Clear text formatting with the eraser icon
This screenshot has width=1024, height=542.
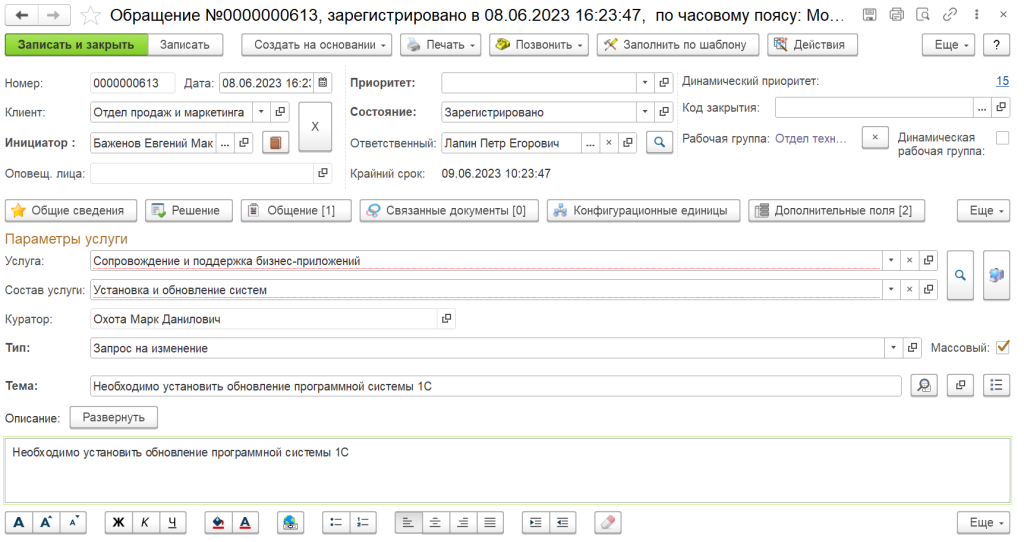pos(608,522)
